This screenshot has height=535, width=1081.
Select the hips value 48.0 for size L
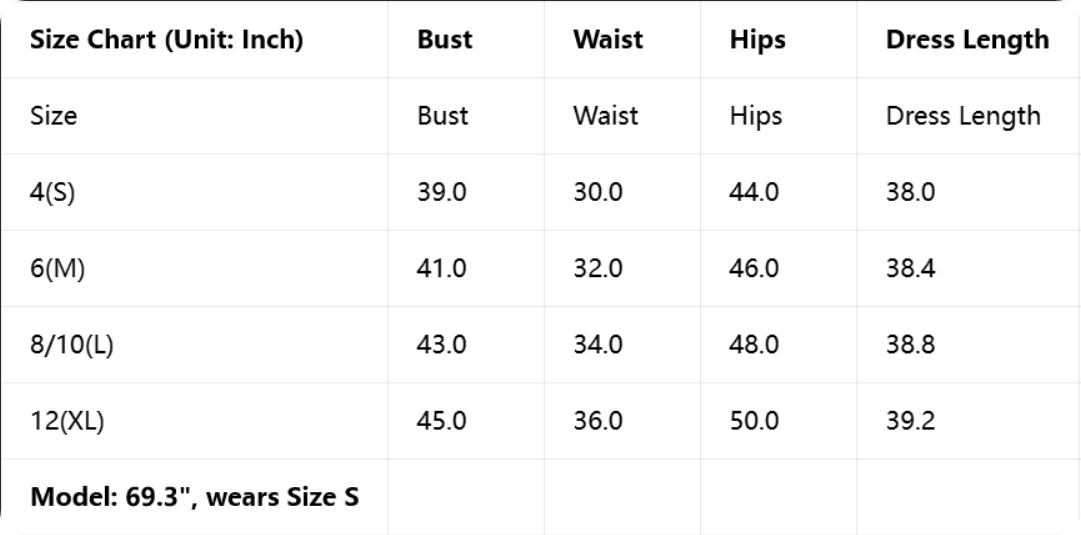click(754, 345)
